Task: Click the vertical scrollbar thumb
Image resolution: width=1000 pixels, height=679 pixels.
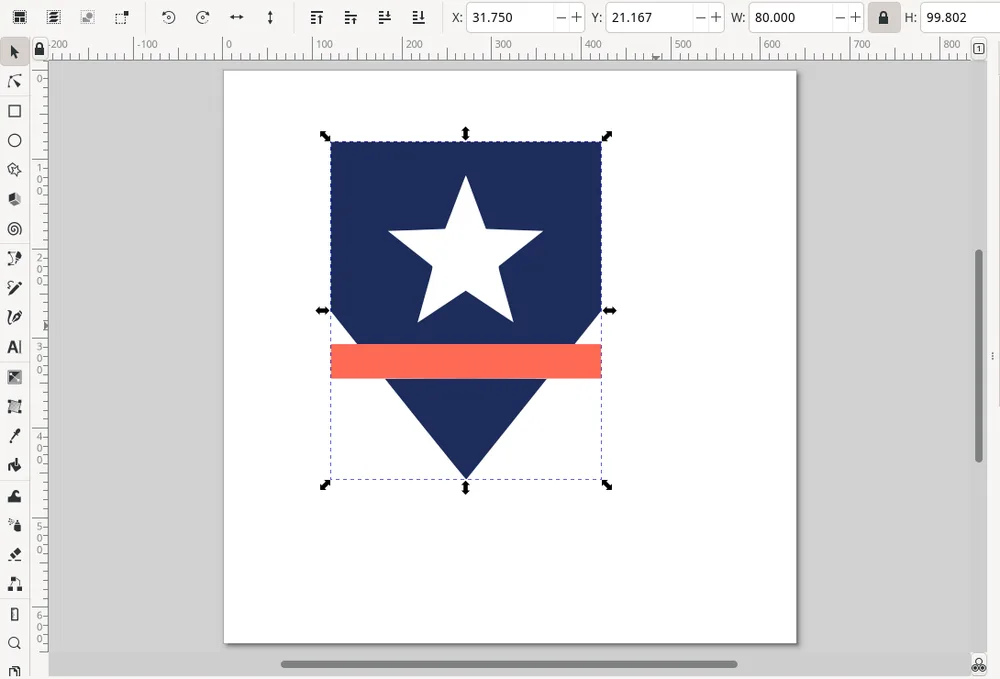Action: (x=978, y=356)
